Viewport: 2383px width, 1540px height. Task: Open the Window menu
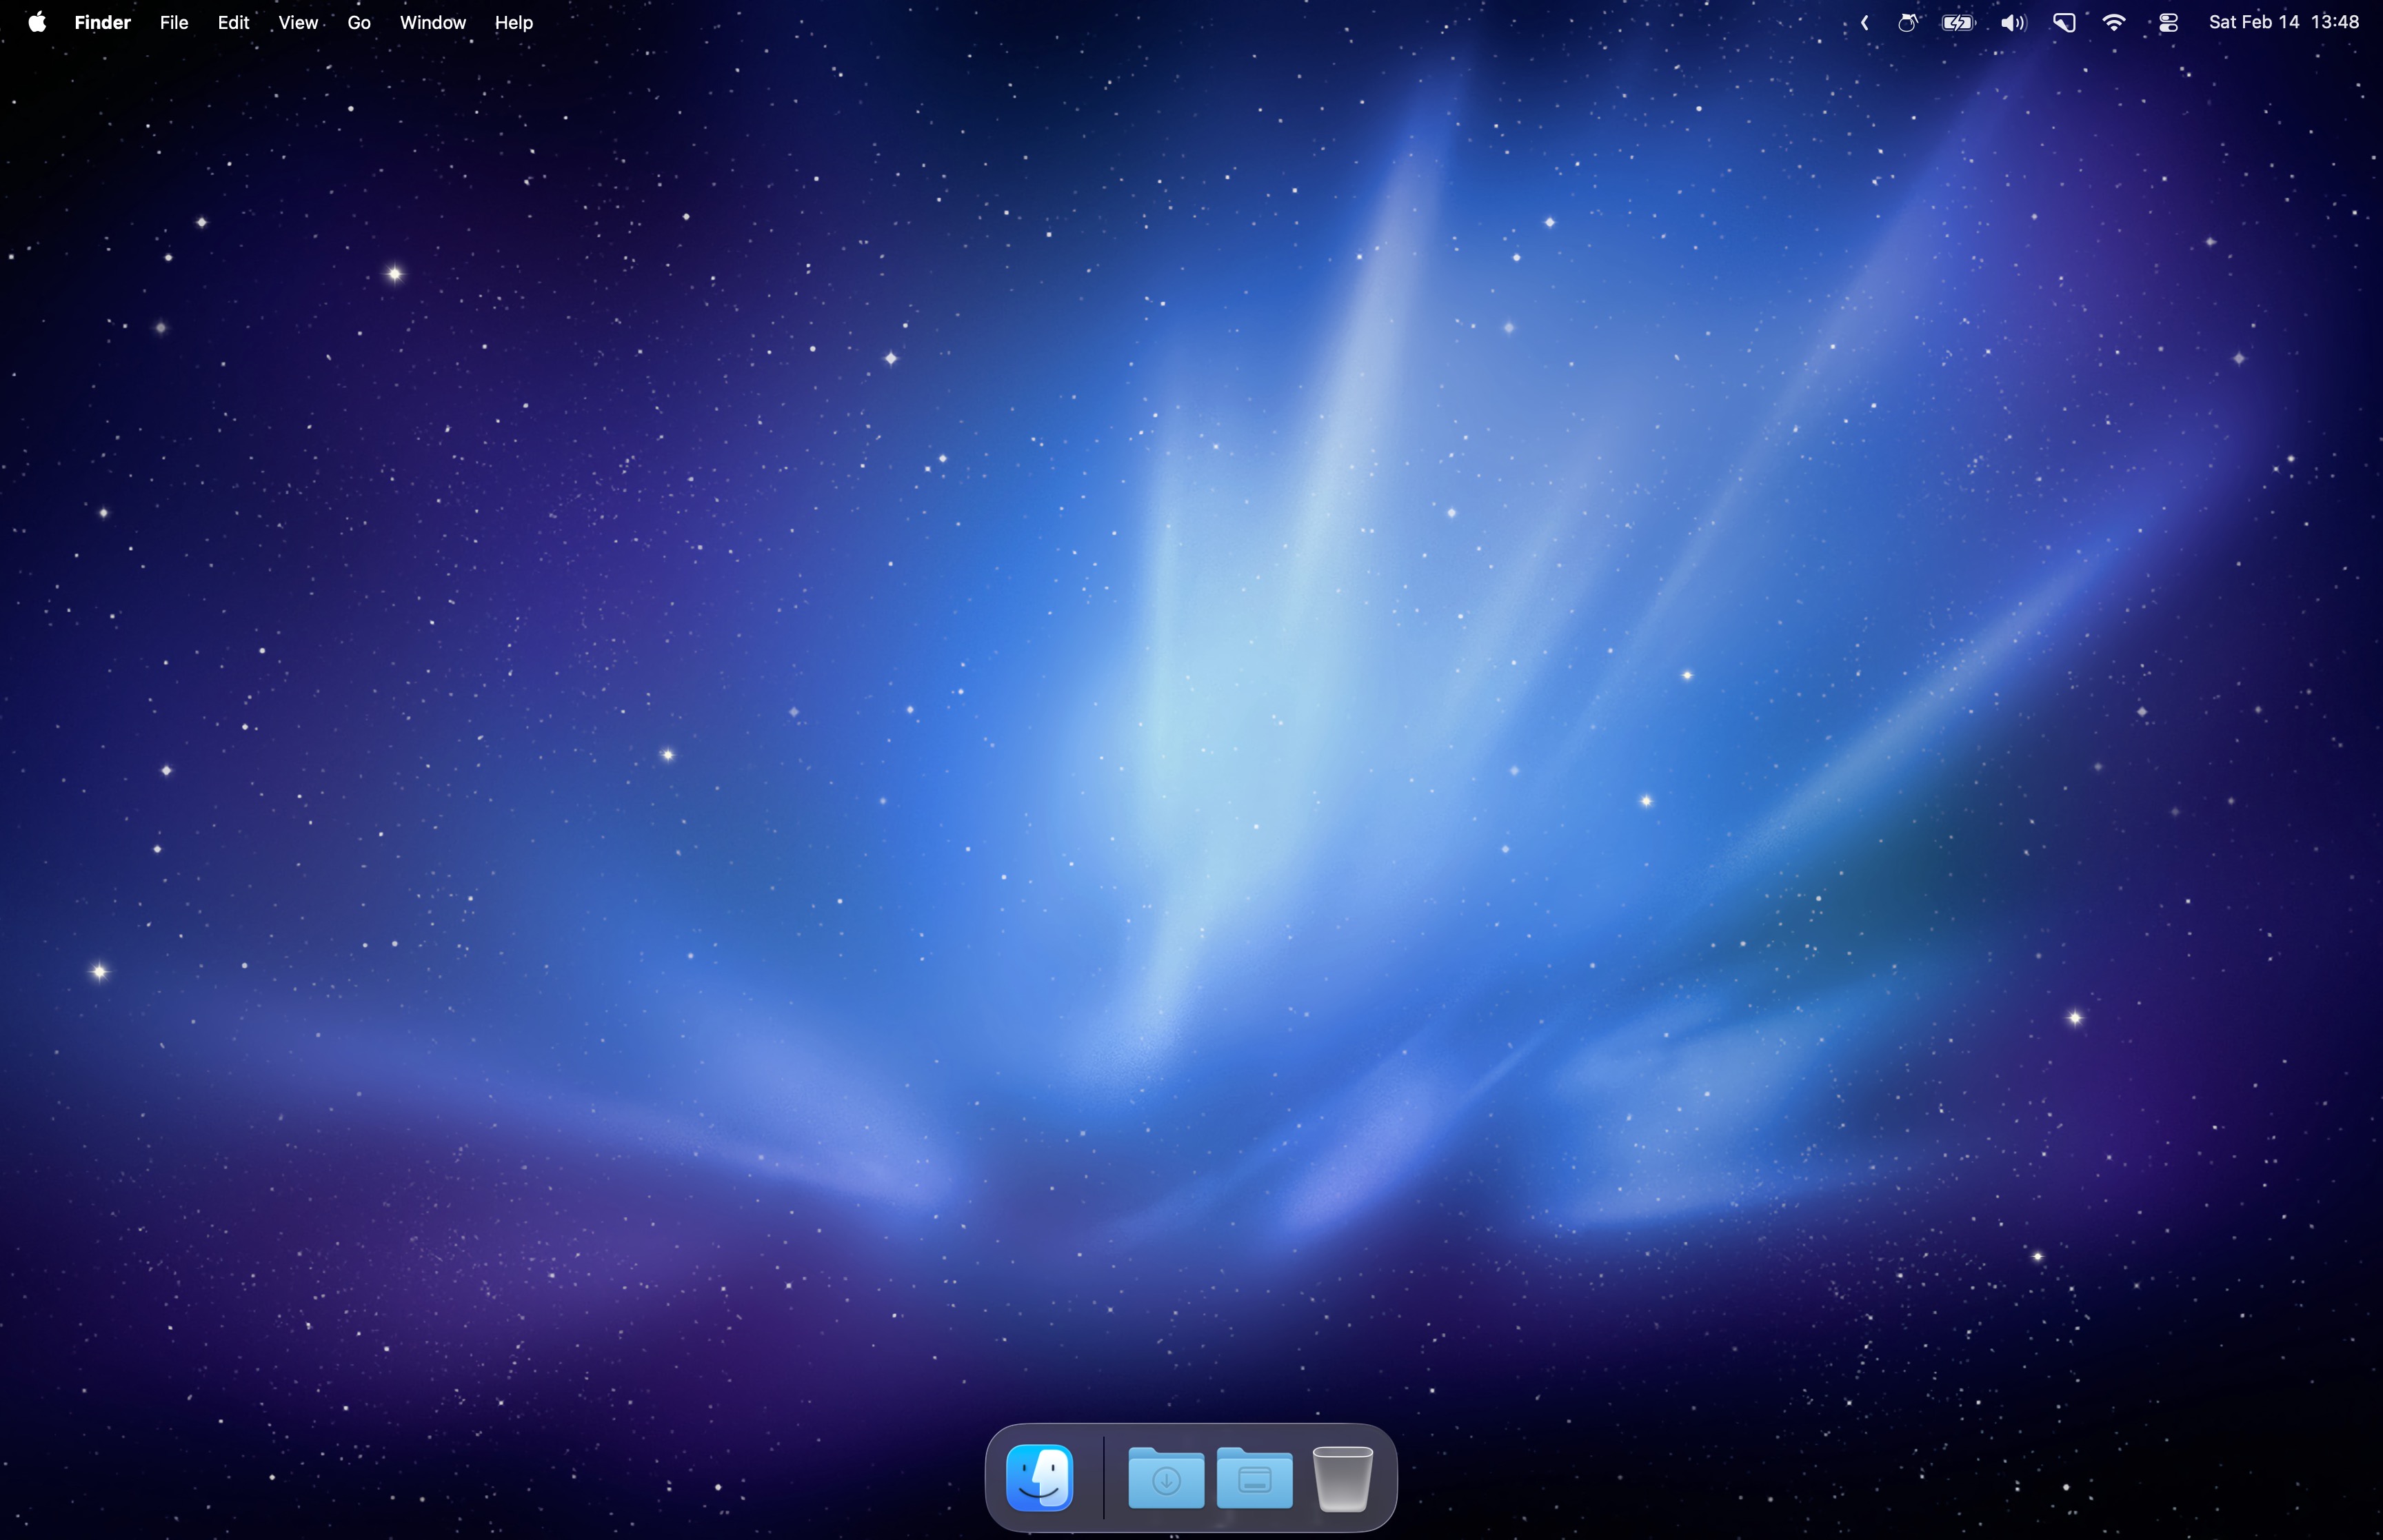(432, 22)
